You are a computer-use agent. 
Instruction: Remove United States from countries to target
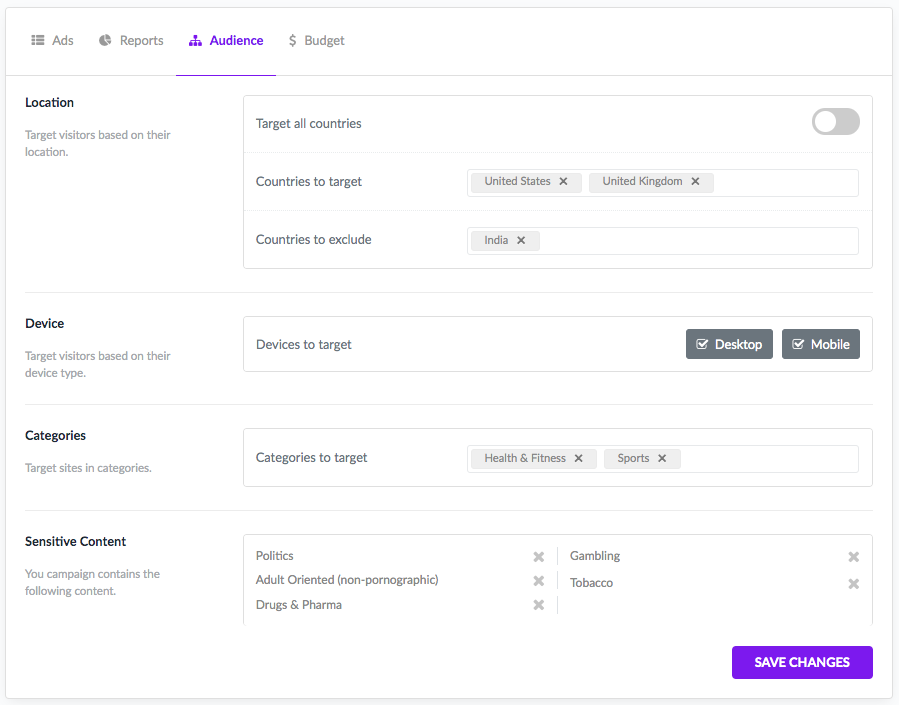click(564, 181)
